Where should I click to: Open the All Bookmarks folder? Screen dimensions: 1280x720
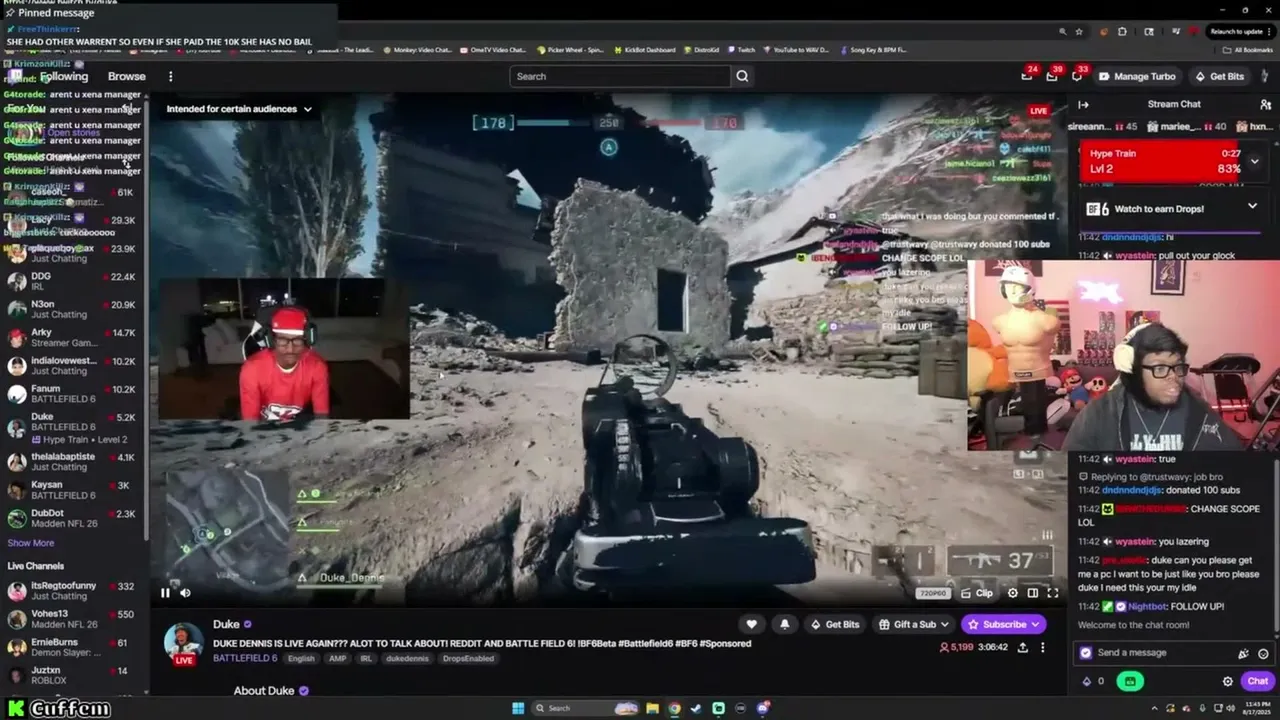[1249, 50]
